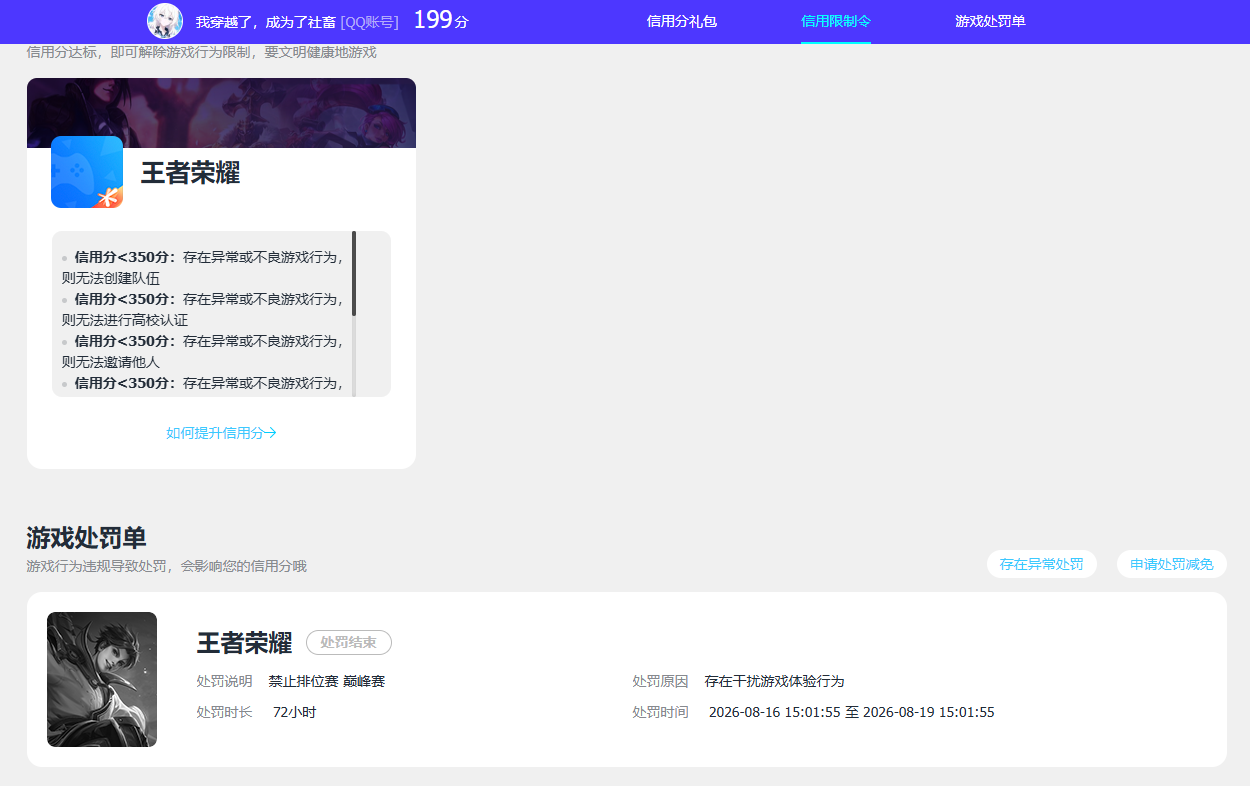The height and width of the screenshot is (786, 1250).
Task: Click the 游戏行为违规导致处罚 subtitle text
Action: [x=167, y=566]
